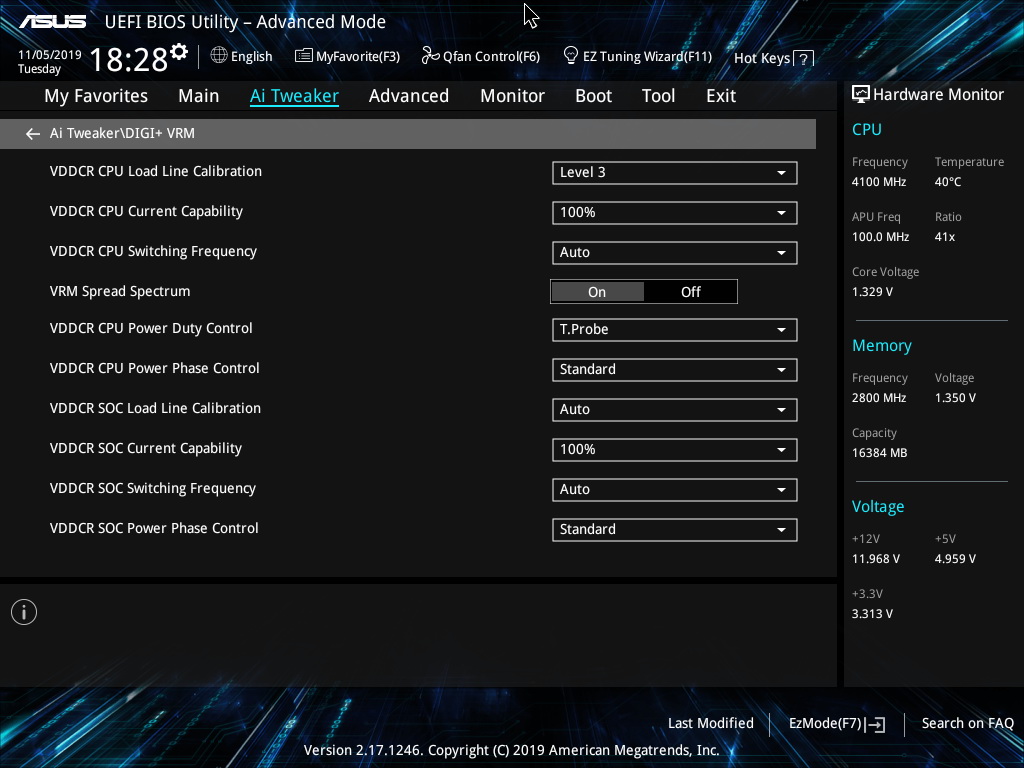Open the Boot tab

[593, 96]
